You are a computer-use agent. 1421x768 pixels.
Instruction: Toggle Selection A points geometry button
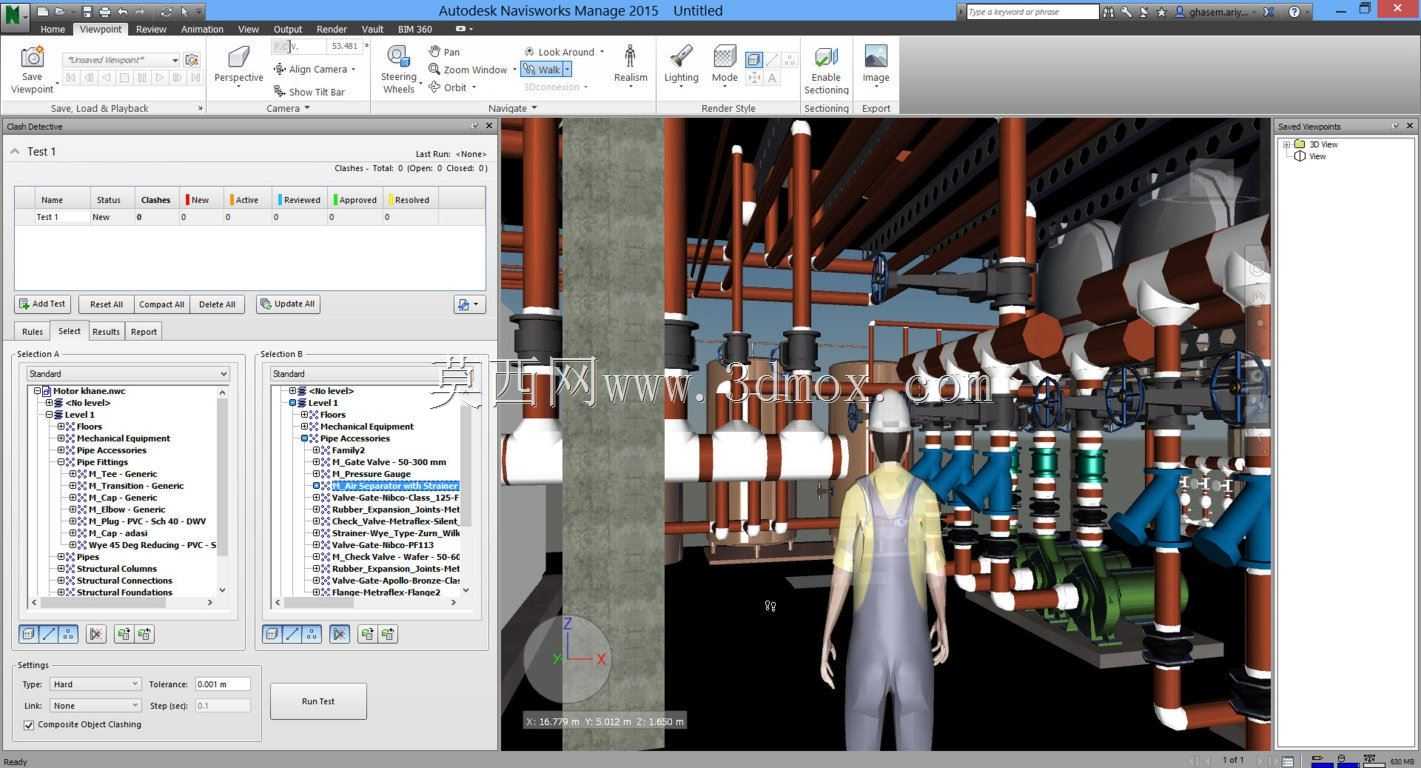pyautogui.click(x=68, y=634)
